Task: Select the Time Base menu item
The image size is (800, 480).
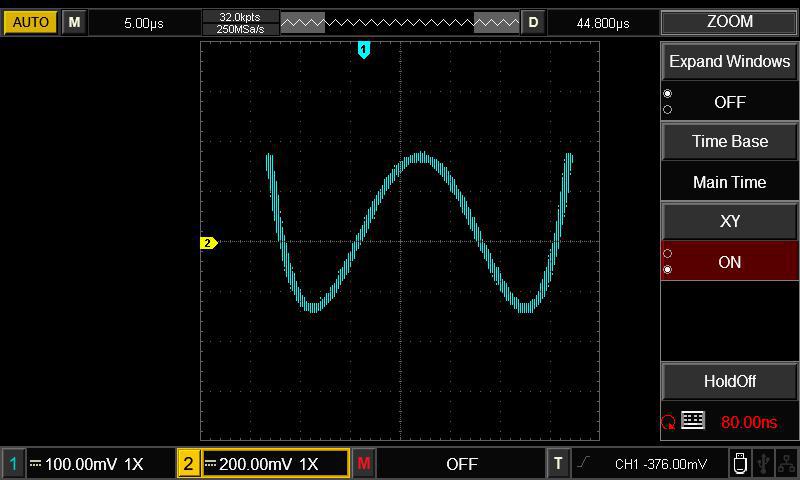Action: [730, 141]
